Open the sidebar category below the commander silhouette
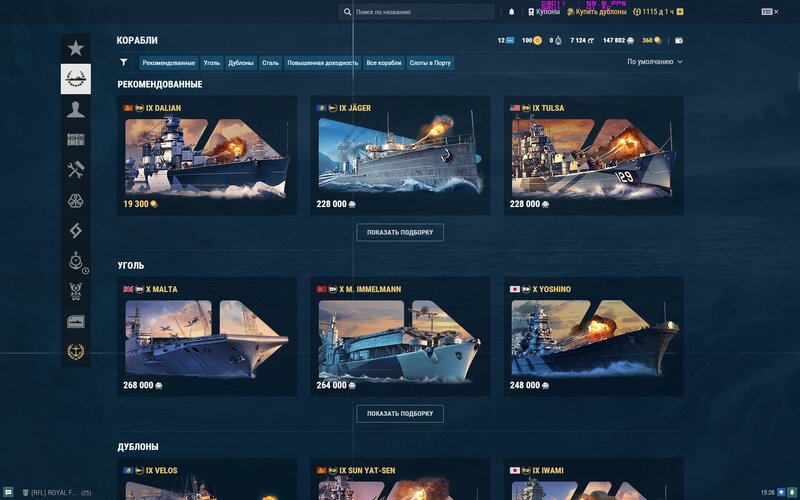 pos(76,139)
